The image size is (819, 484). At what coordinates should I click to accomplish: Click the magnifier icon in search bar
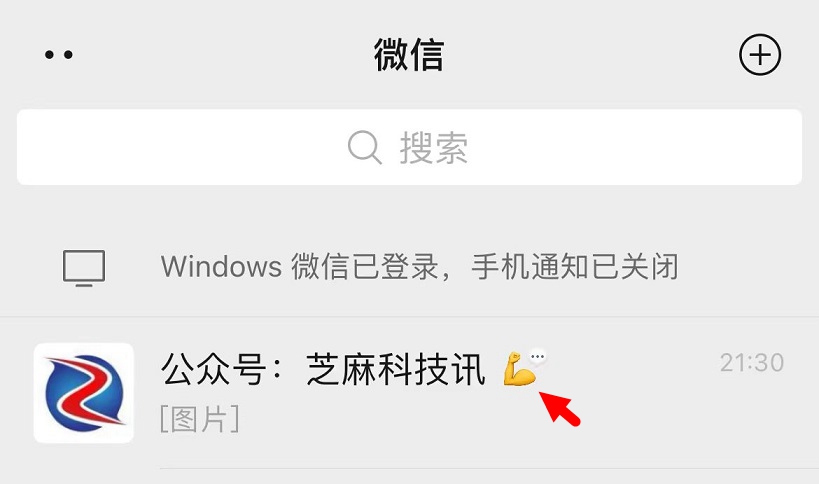(365, 147)
